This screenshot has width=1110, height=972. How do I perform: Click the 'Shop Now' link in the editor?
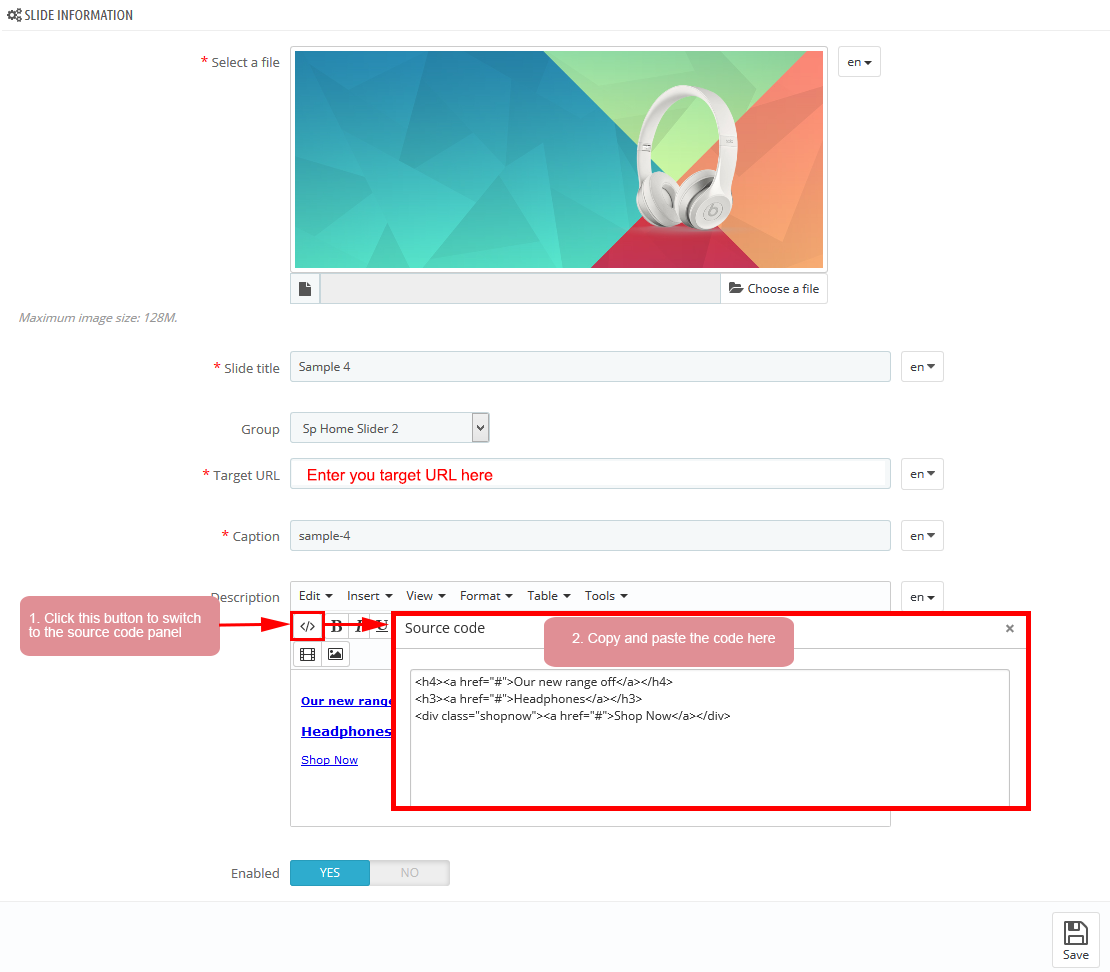click(x=329, y=760)
